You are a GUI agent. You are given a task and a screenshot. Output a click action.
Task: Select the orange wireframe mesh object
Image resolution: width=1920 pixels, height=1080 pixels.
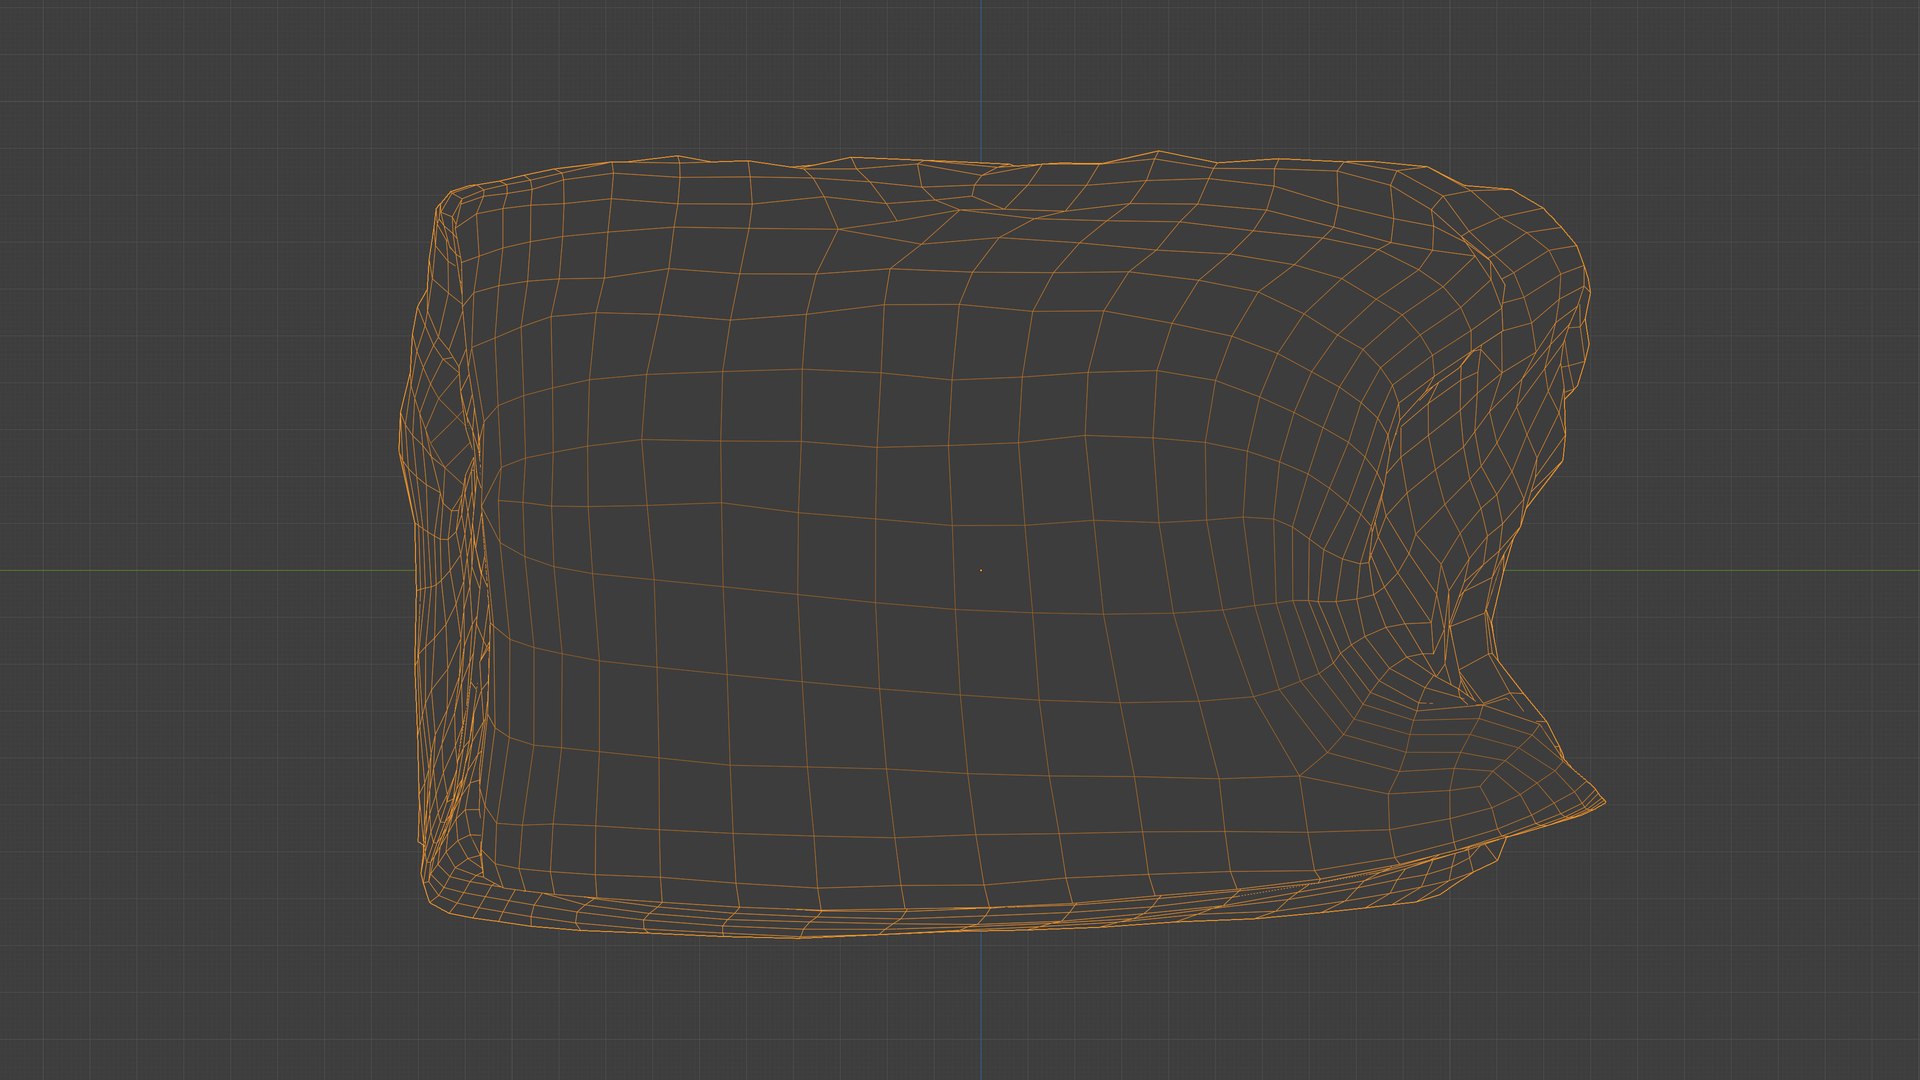1000,545
